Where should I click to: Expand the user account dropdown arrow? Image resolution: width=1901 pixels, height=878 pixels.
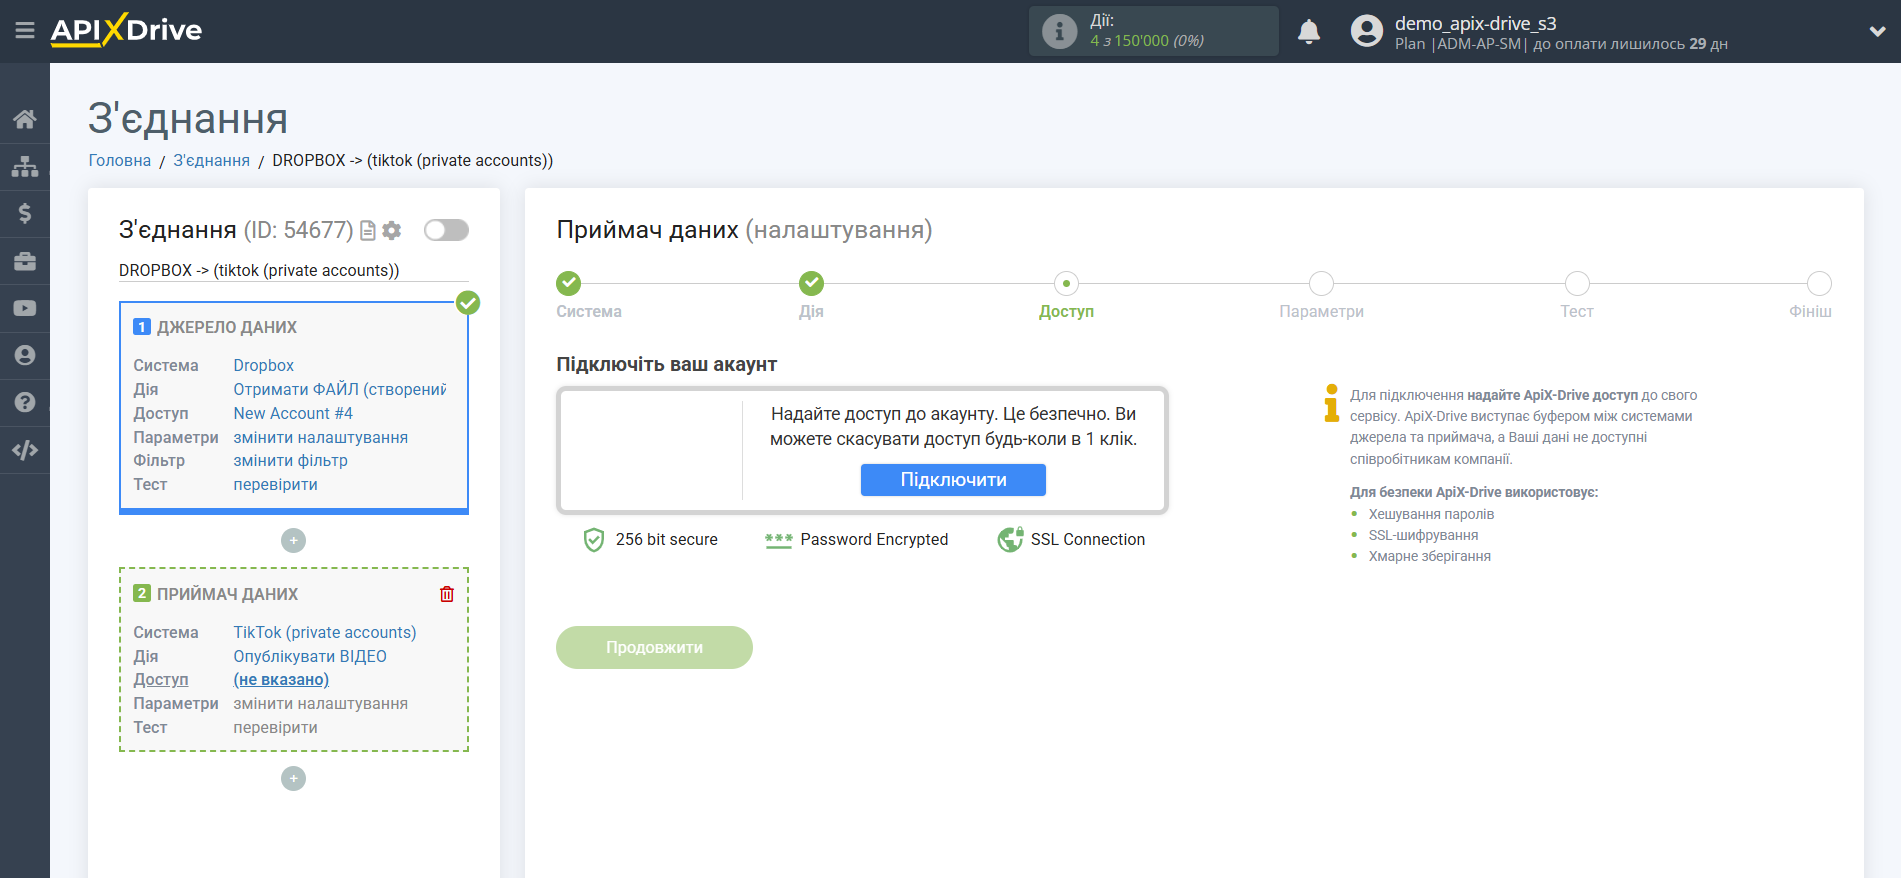(x=1877, y=32)
